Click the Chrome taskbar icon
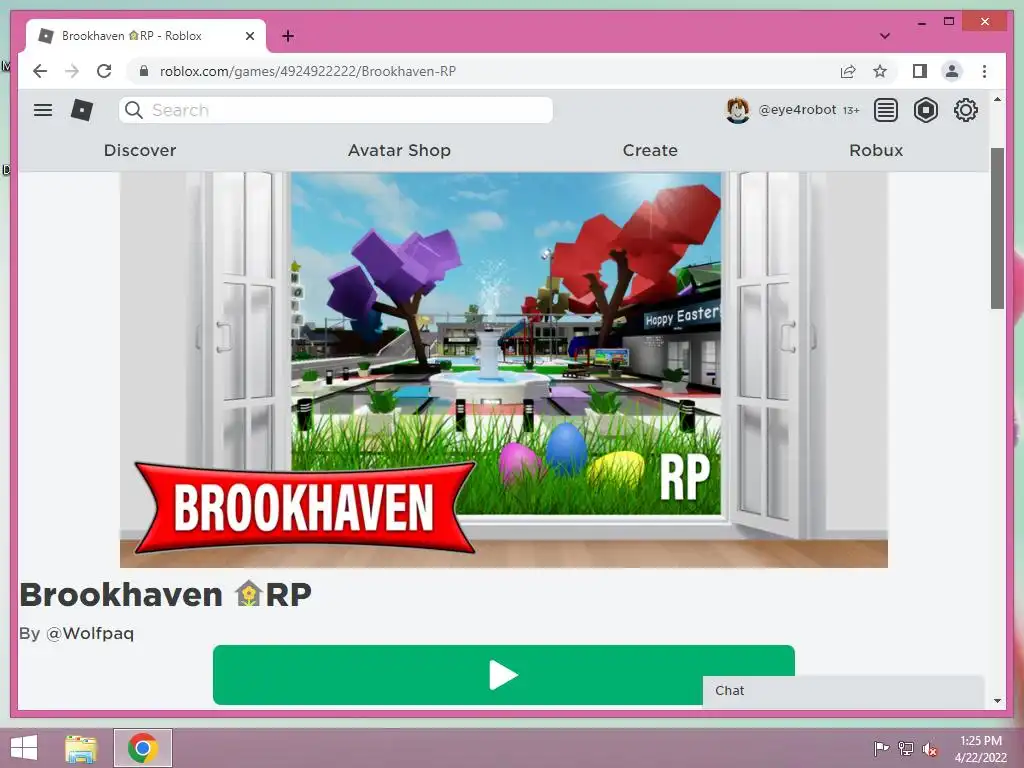Screen dimensions: 1024x768 tap(143, 748)
